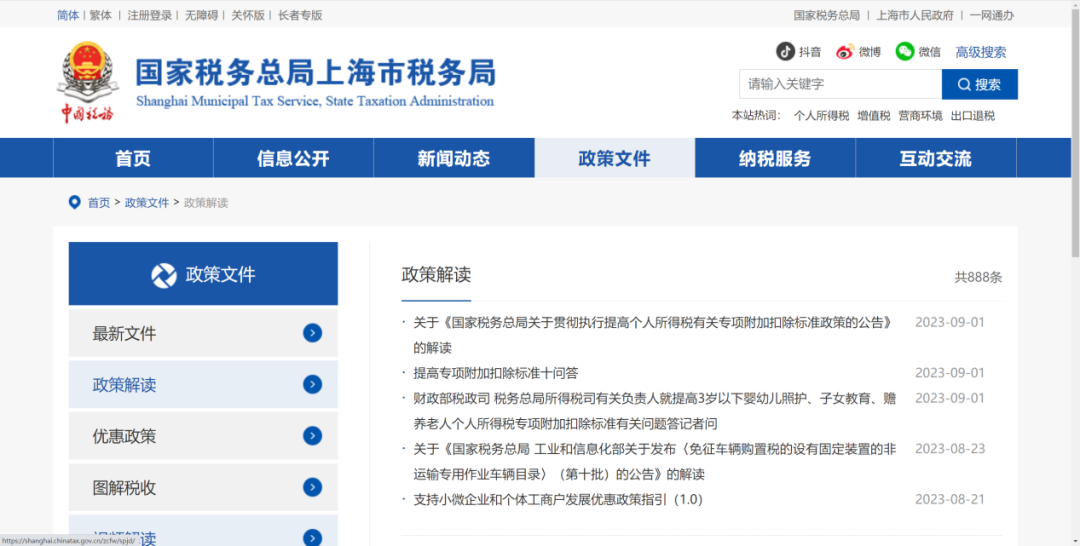Screen dimensions: 1080x546
Task: Open the 纳税服务 navigation tab
Action: click(x=775, y=158)
